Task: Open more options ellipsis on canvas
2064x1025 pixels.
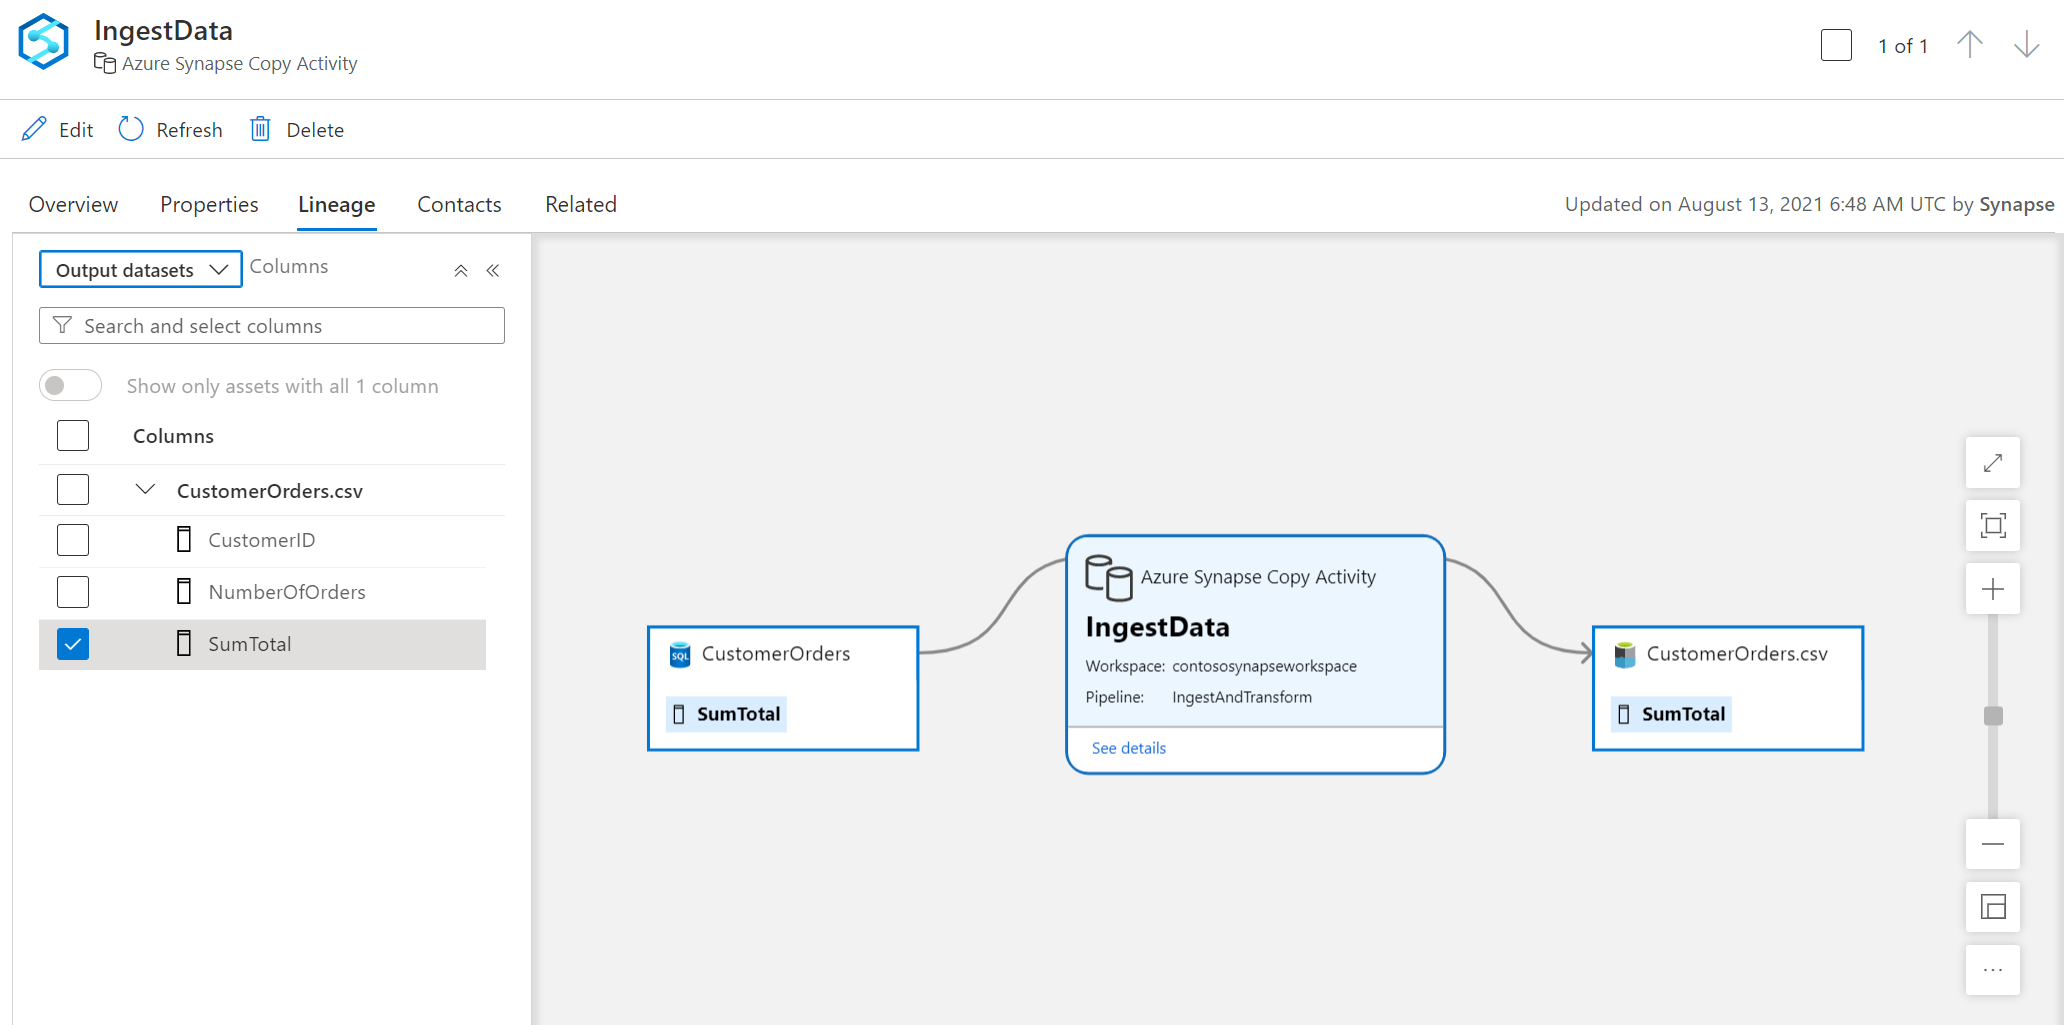Action: pos(1993,970)
